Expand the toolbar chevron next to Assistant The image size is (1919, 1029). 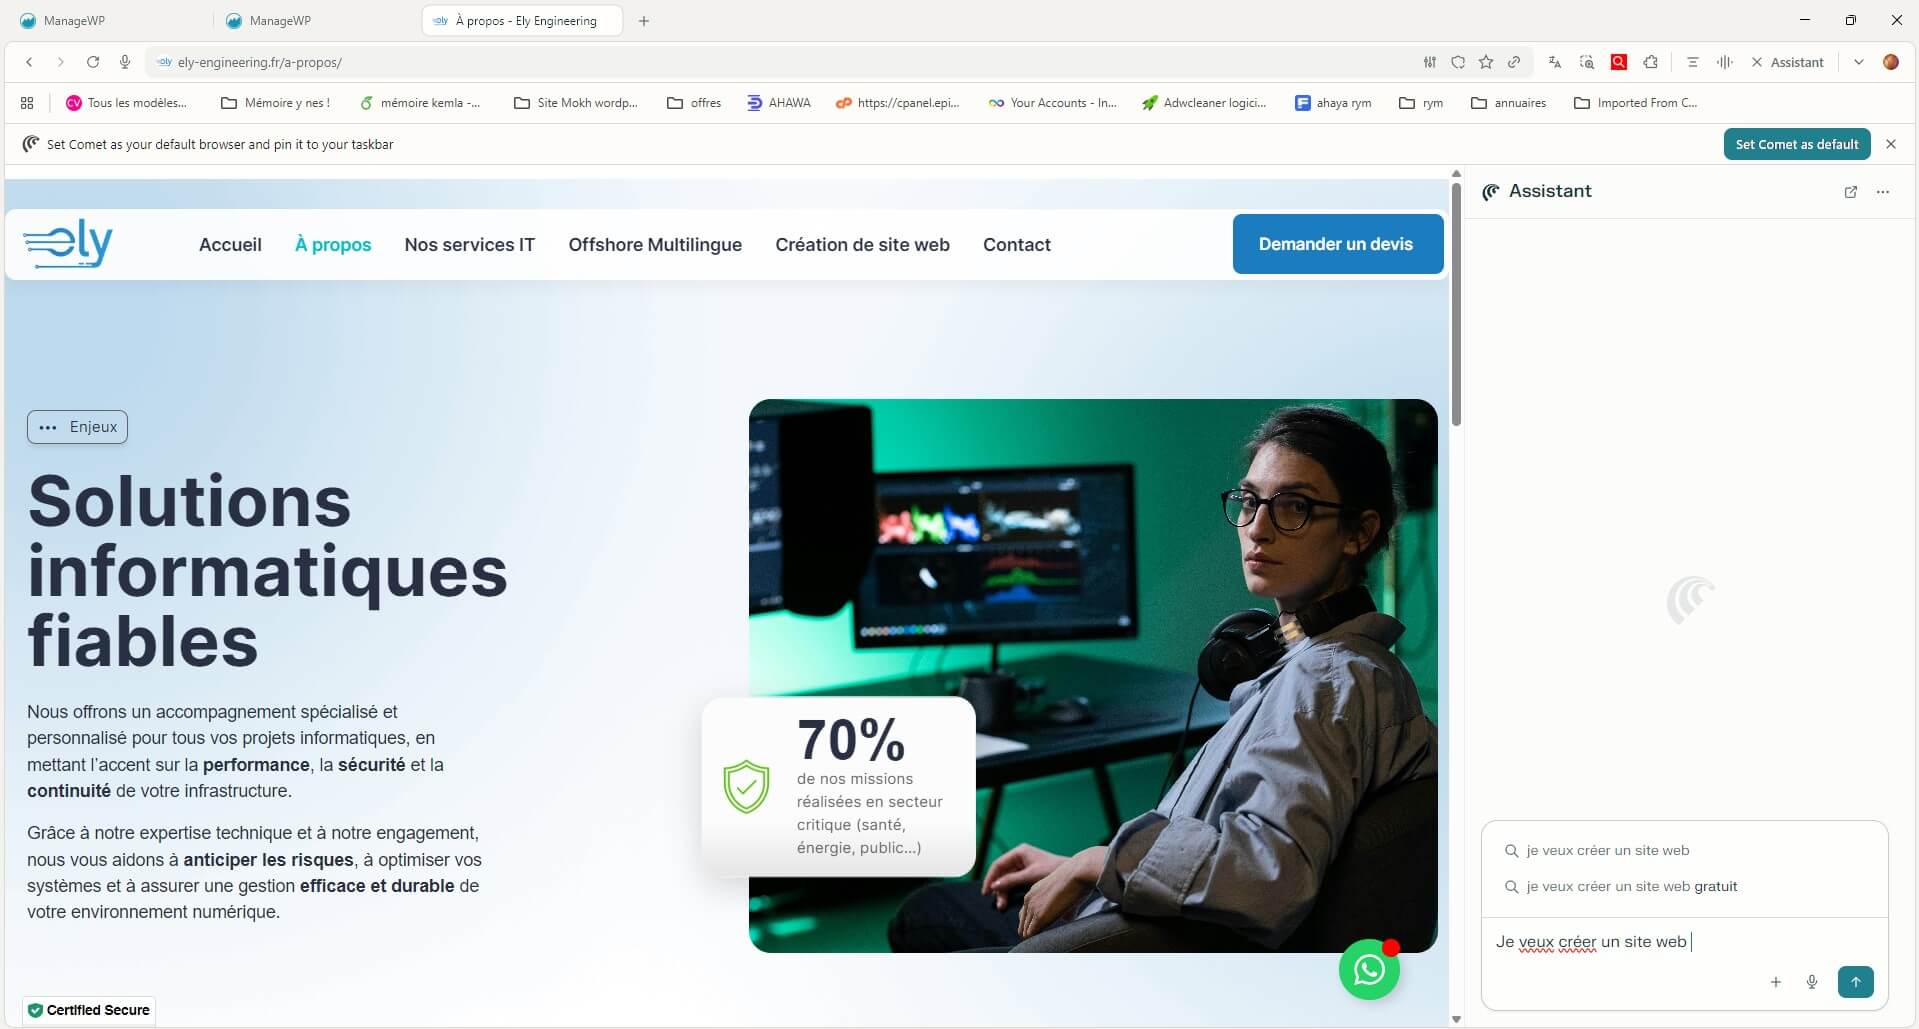(1859, 62)
